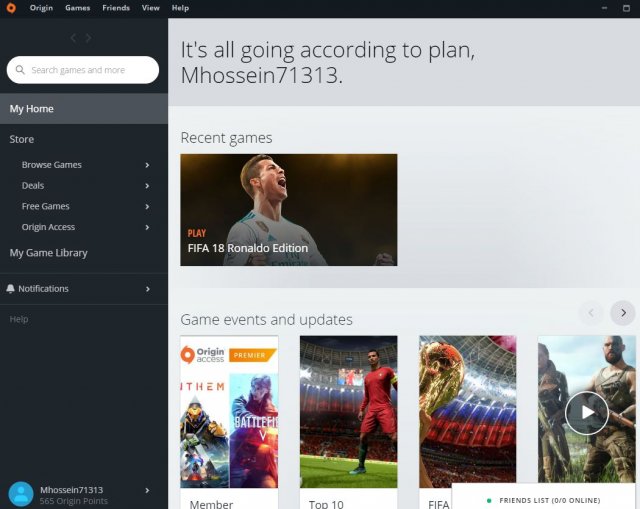Show next game events with right arrow
Screen dimensions: 640x509
tap(623, 313)
